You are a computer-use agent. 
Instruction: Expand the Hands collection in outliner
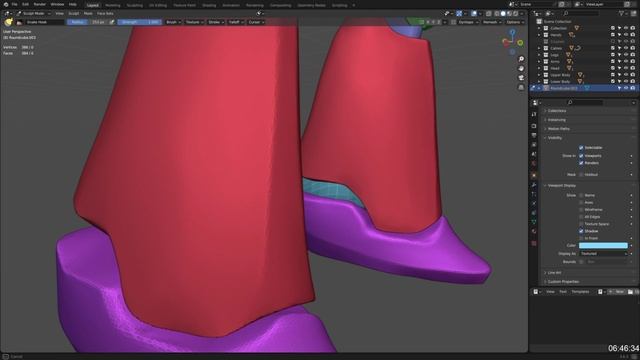coord(539,35)
